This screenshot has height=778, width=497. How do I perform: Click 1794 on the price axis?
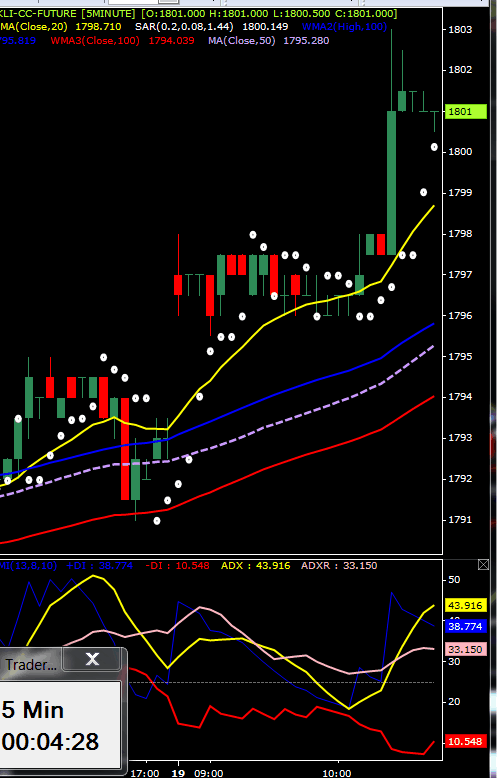460,397
